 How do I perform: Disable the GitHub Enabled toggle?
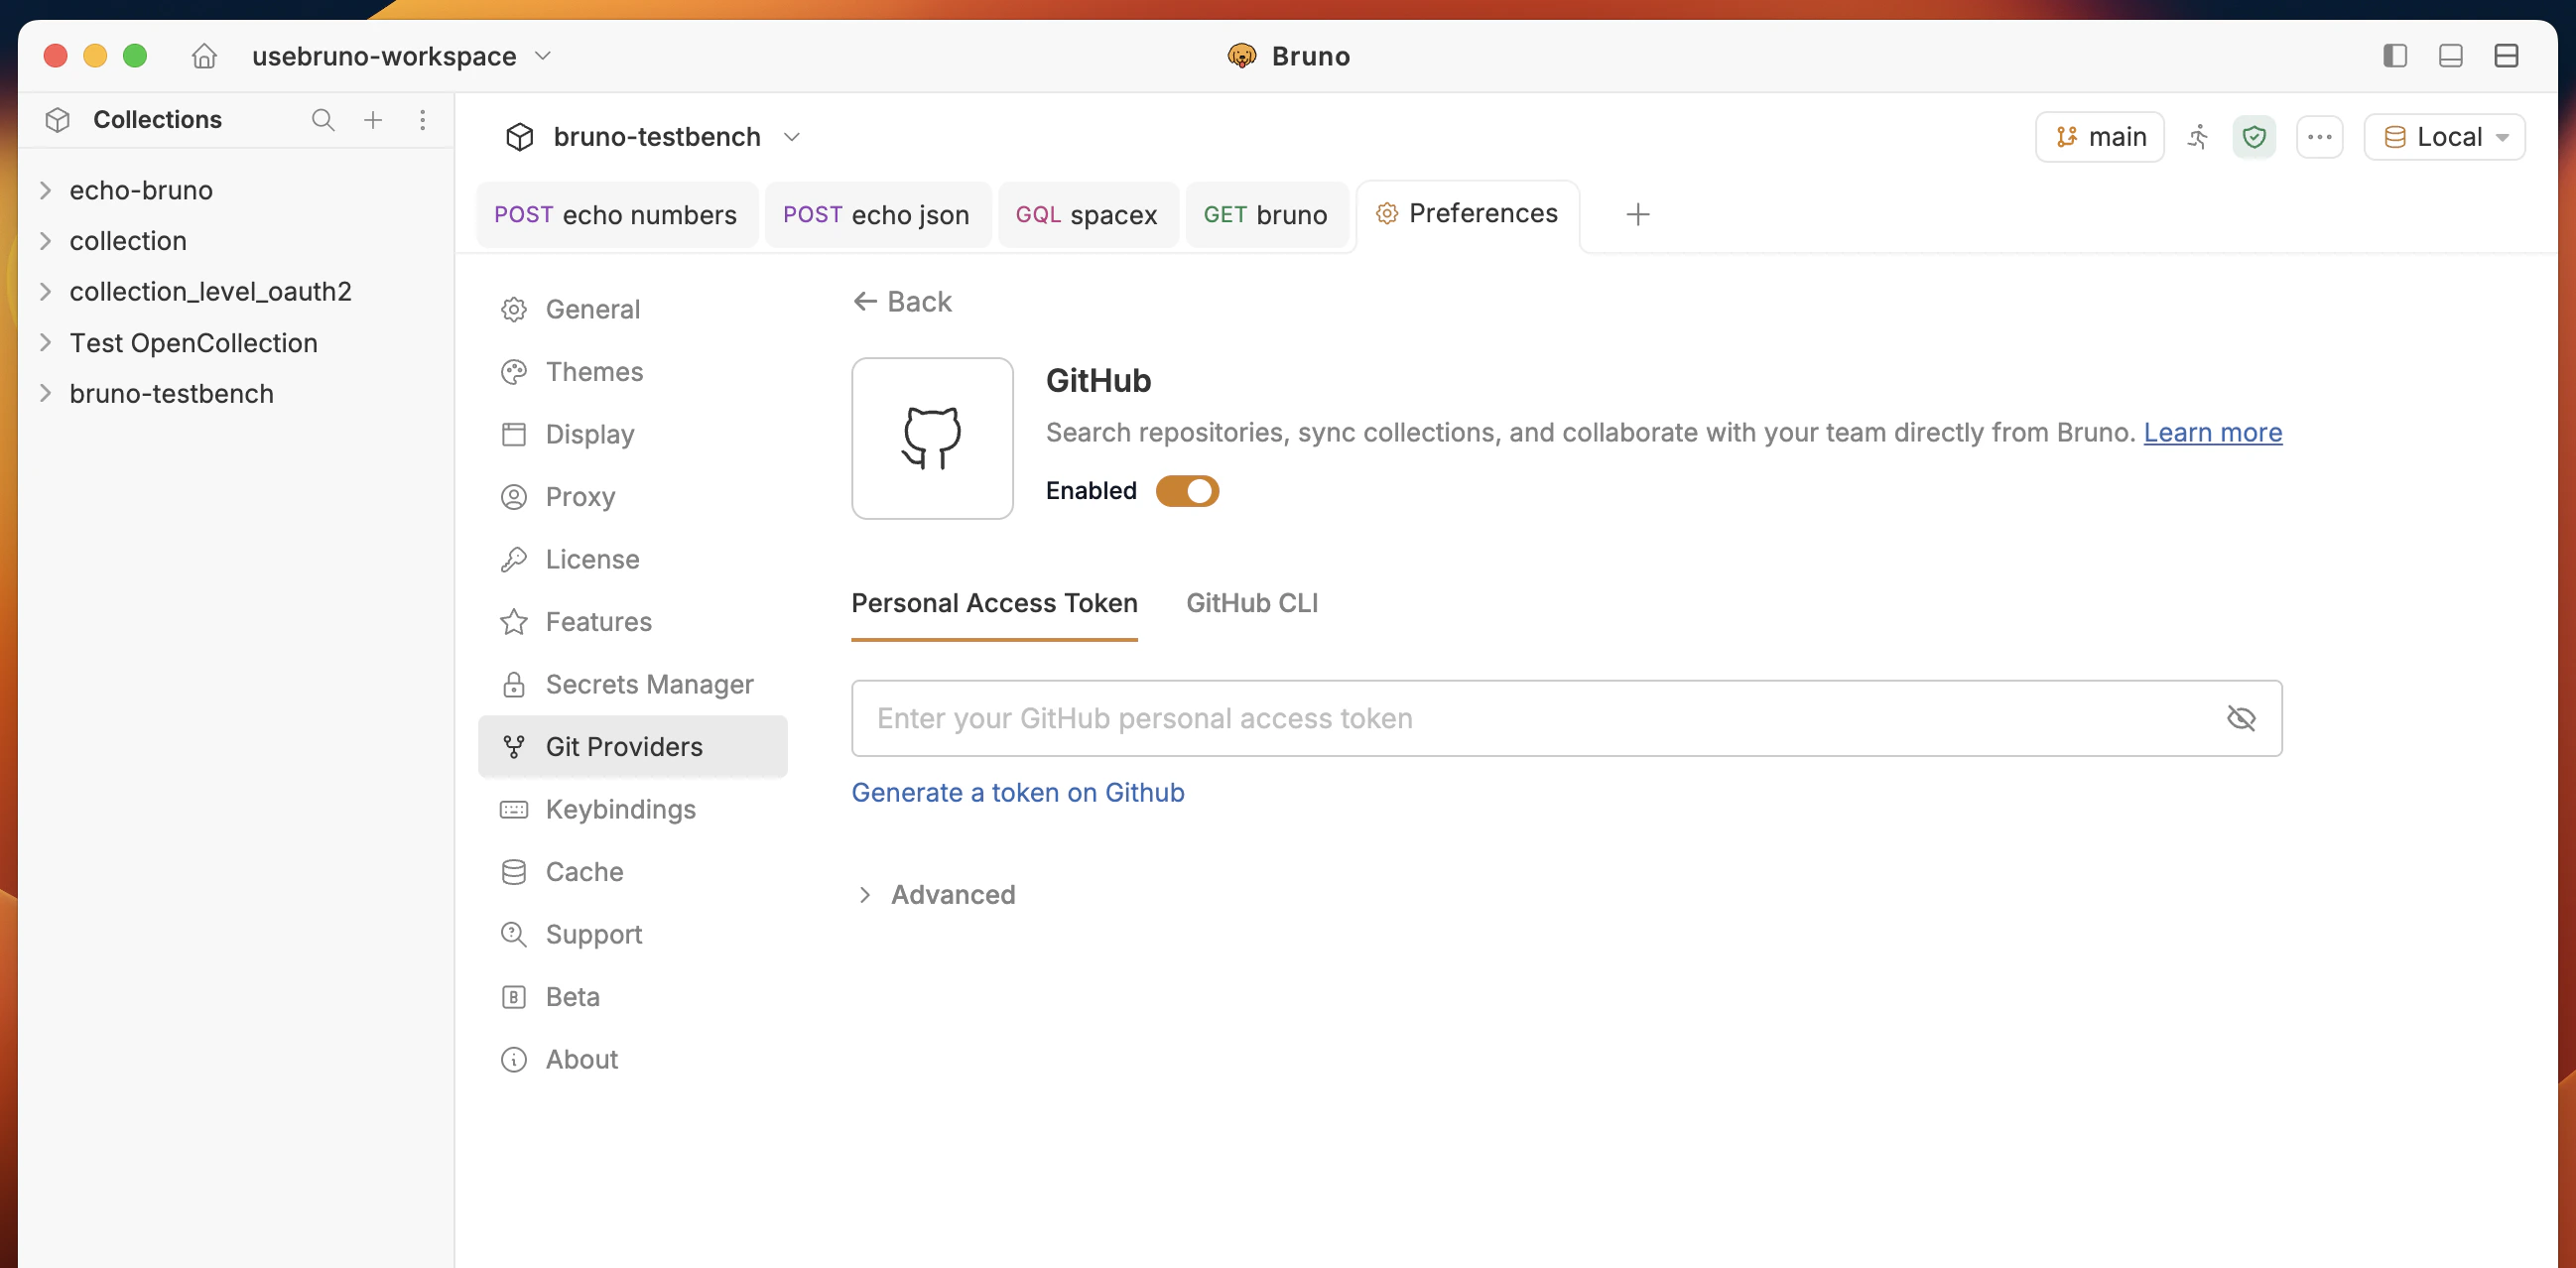pyautogui.click(x=1187, y=491)
